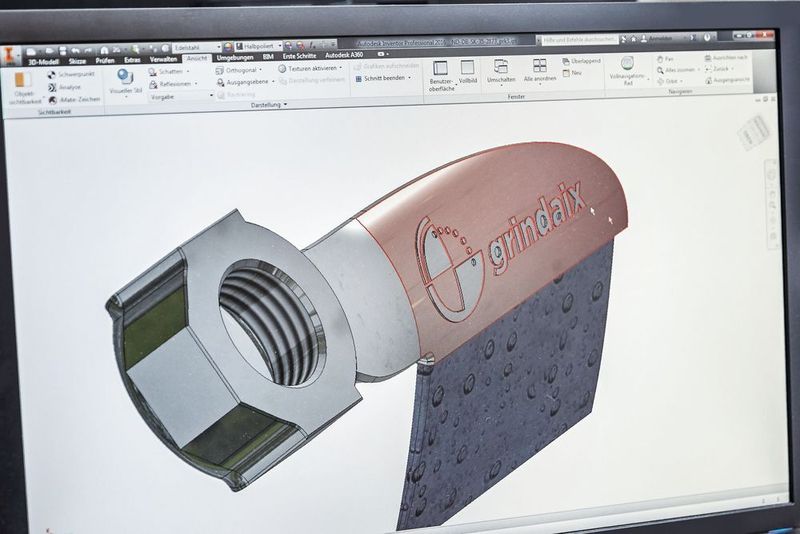Viewport: 800px width, 534px height.
Task: Select the Ansicht tab
Action: tap(197, 59)
